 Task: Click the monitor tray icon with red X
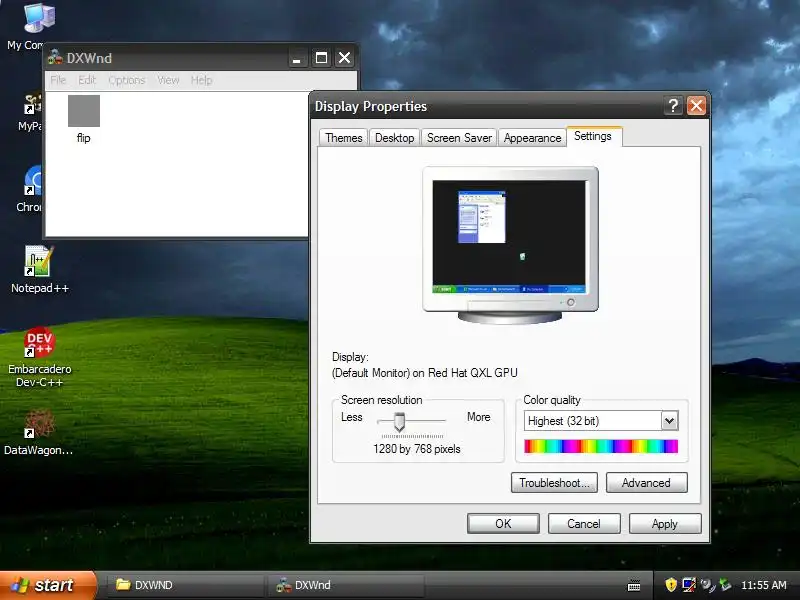click(x=689, y=585)
